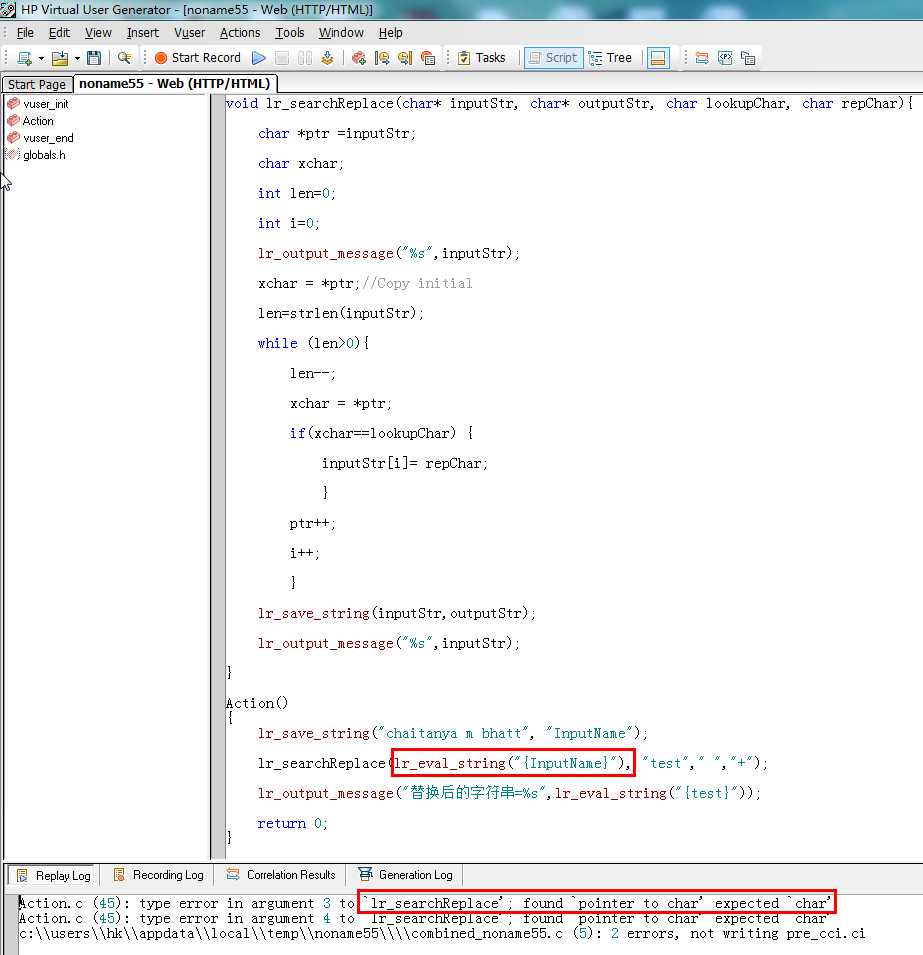Screen dimensions: 923x955
Task: Select Action in the script tree
Action: [x=38, y=121]
